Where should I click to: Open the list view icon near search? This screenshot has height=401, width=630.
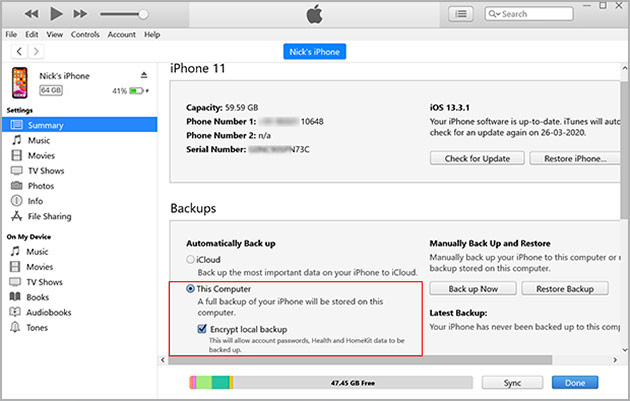click(461, 14)
